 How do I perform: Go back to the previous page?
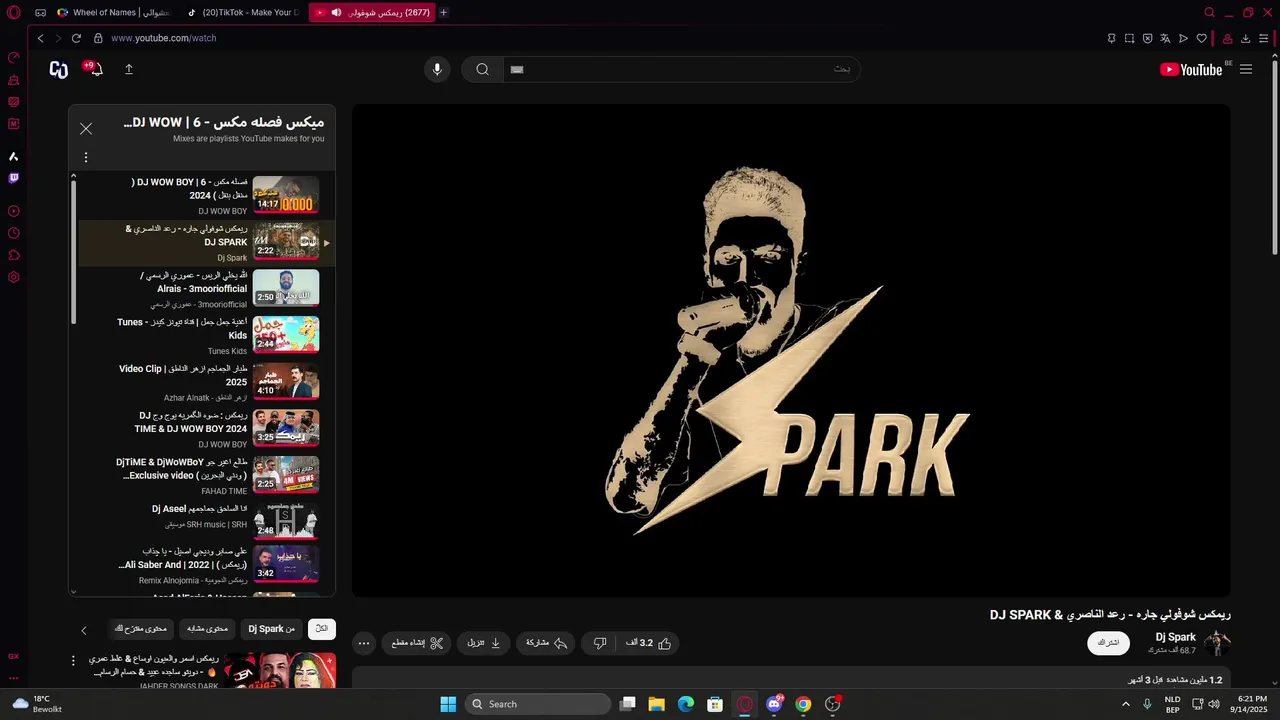pyautogui.click(x=40, y=38)
